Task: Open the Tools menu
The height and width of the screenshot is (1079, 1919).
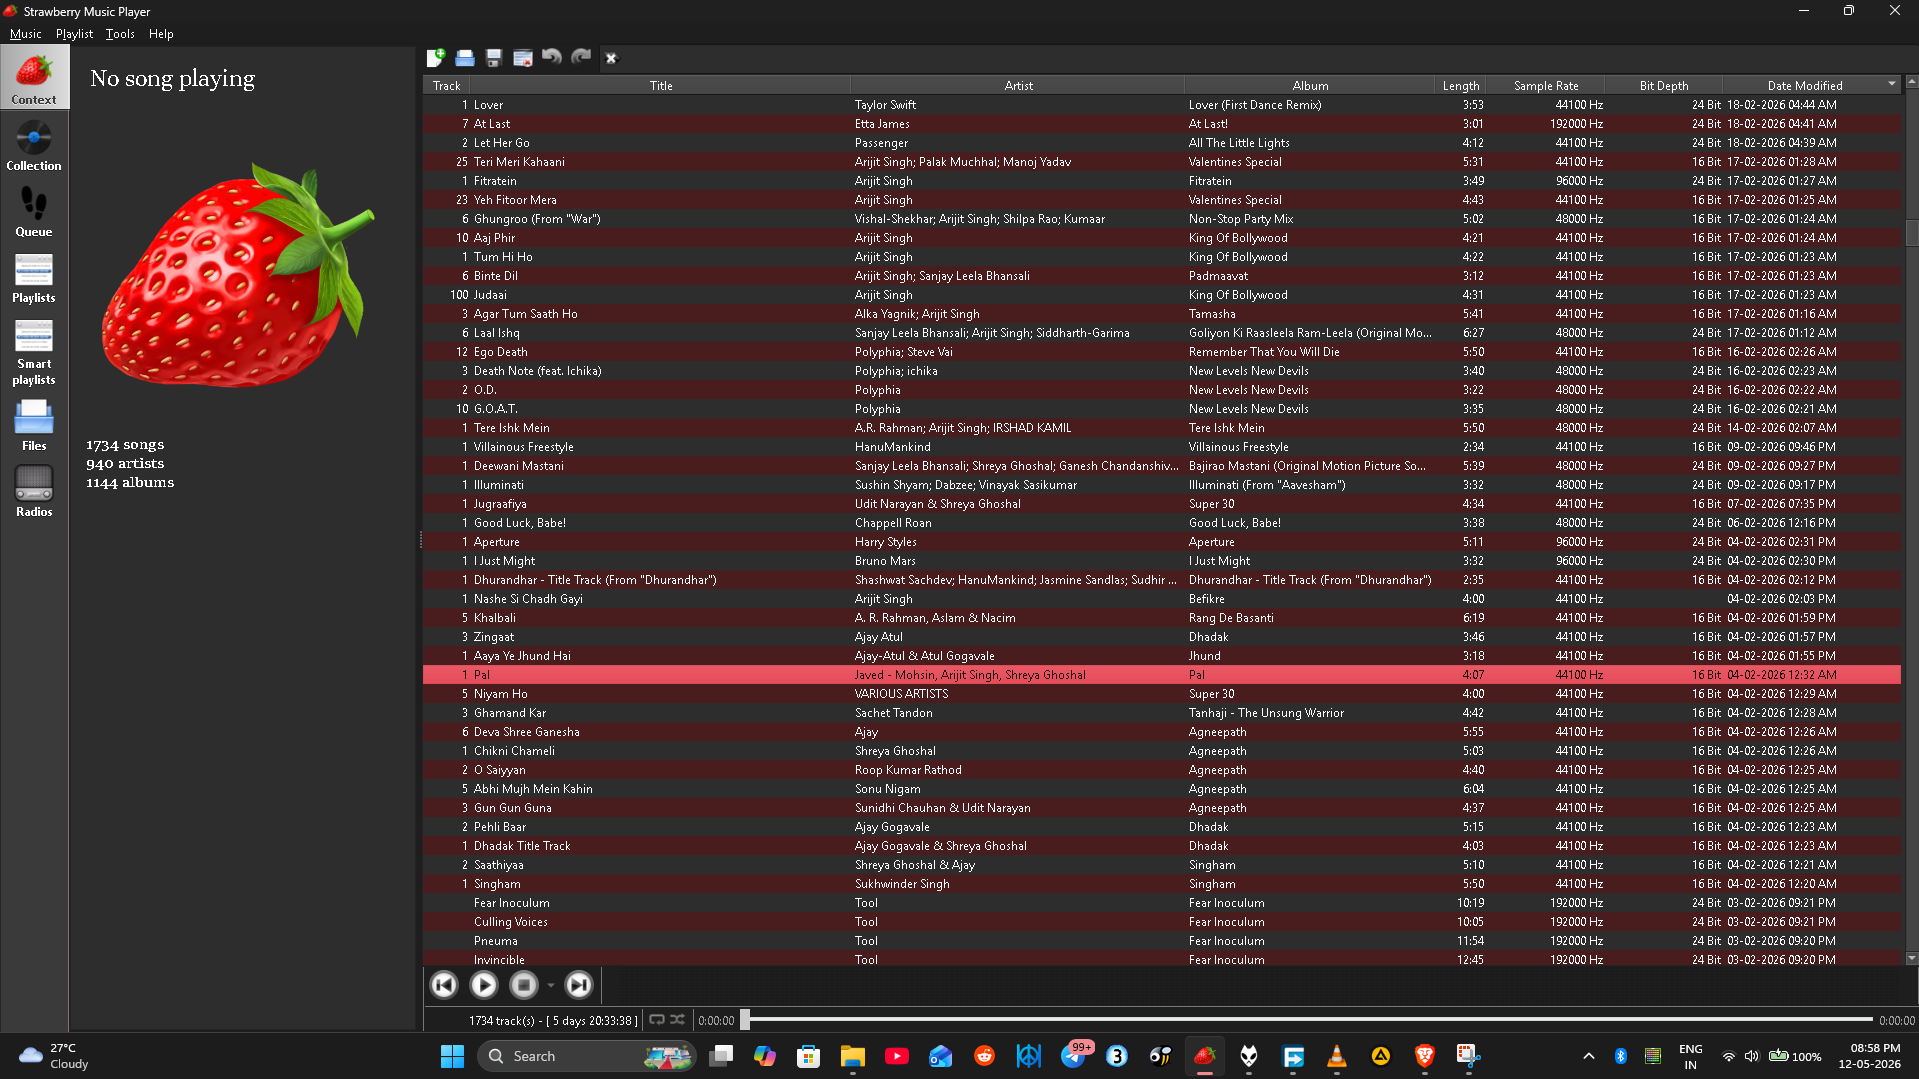Action: (120, 34)
